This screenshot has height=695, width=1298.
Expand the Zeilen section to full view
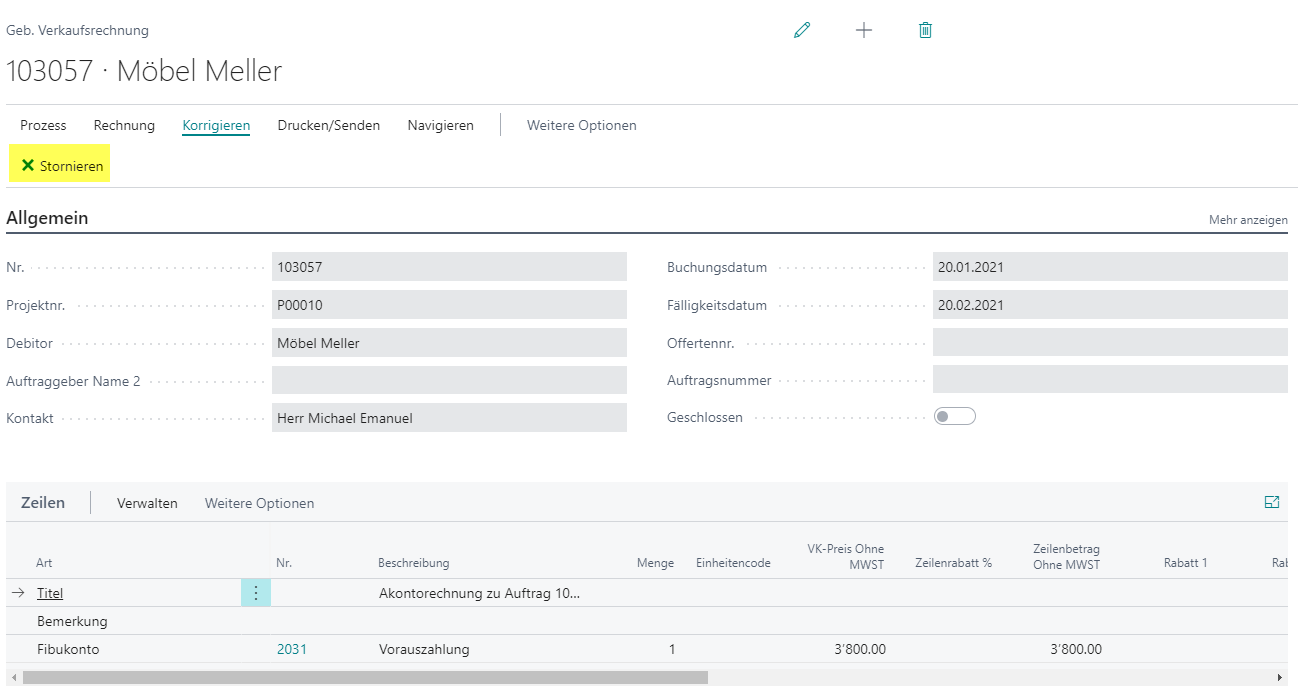coord(1272,503)
